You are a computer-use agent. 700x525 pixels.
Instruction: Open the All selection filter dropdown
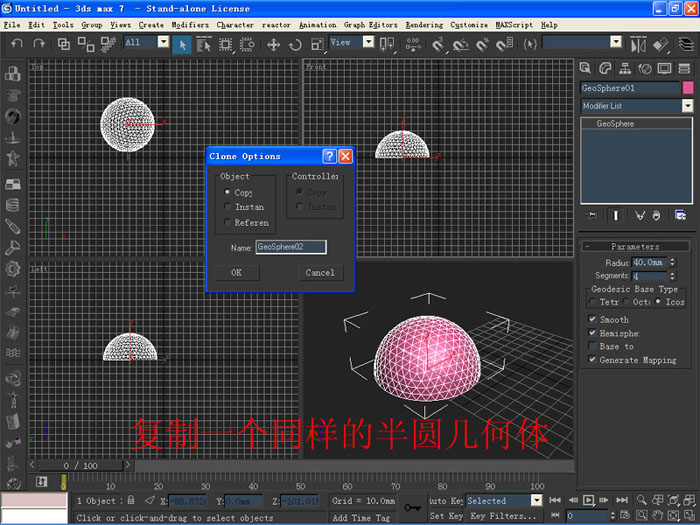[163, 42]
